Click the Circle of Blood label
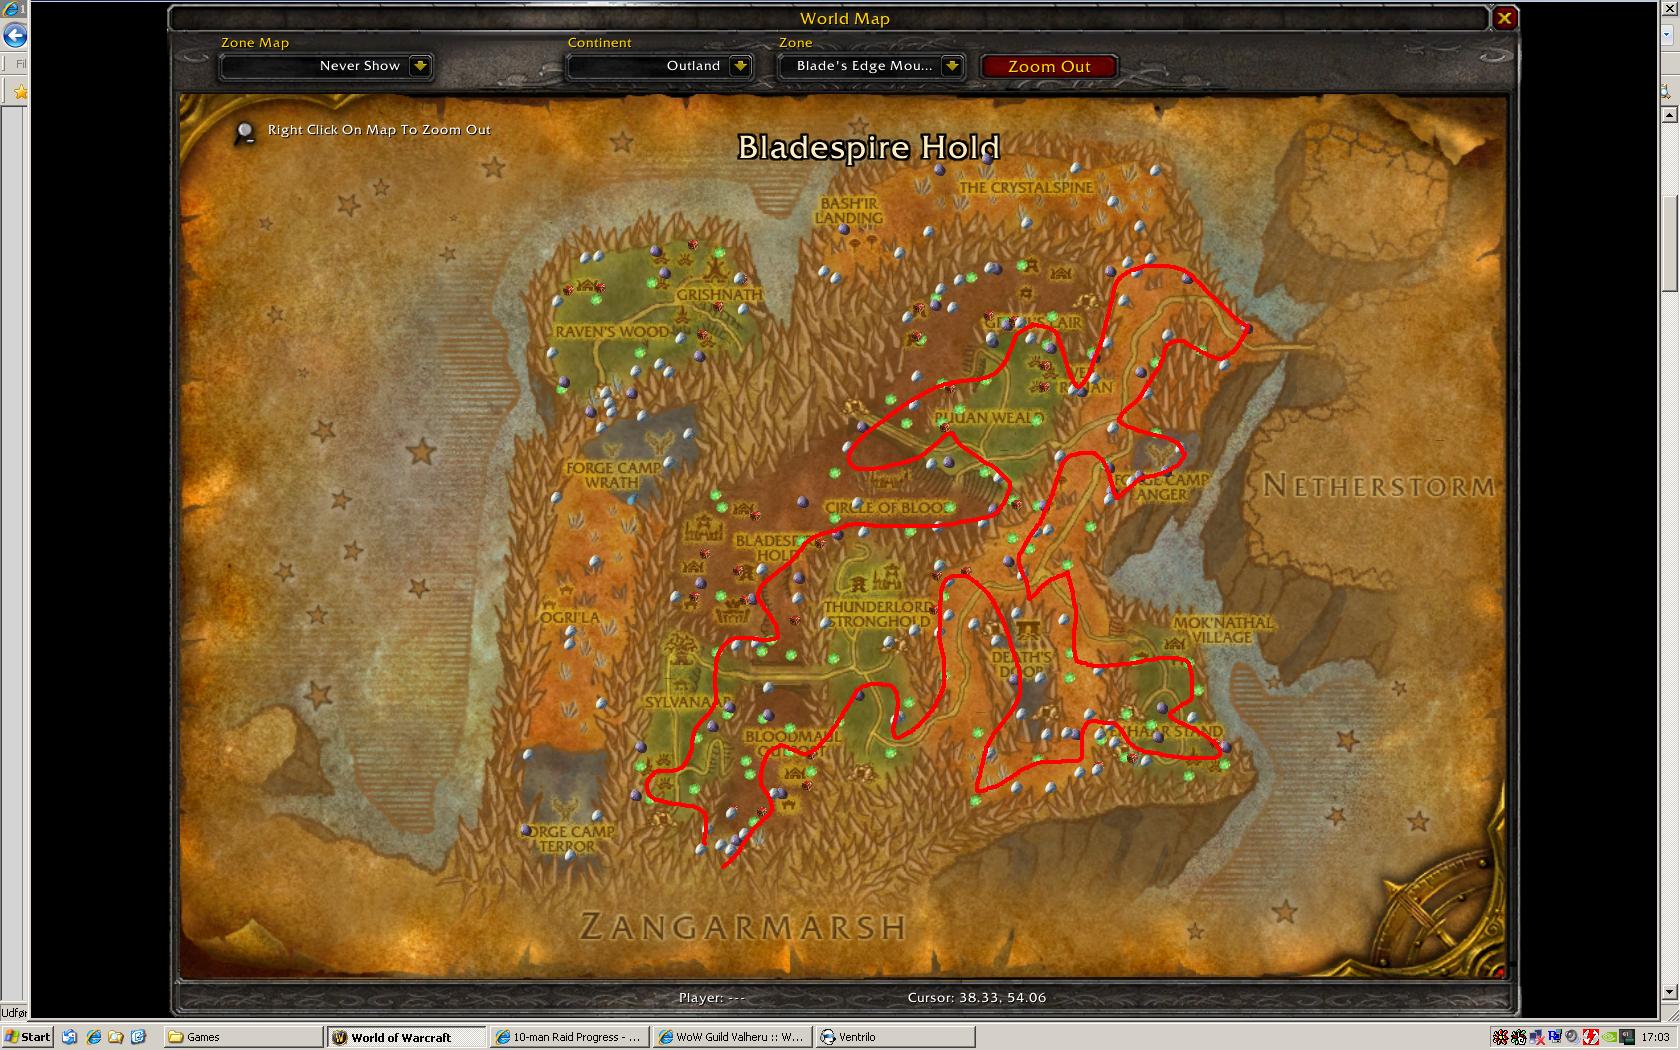1680x1050 pixels. click(887, 508)
